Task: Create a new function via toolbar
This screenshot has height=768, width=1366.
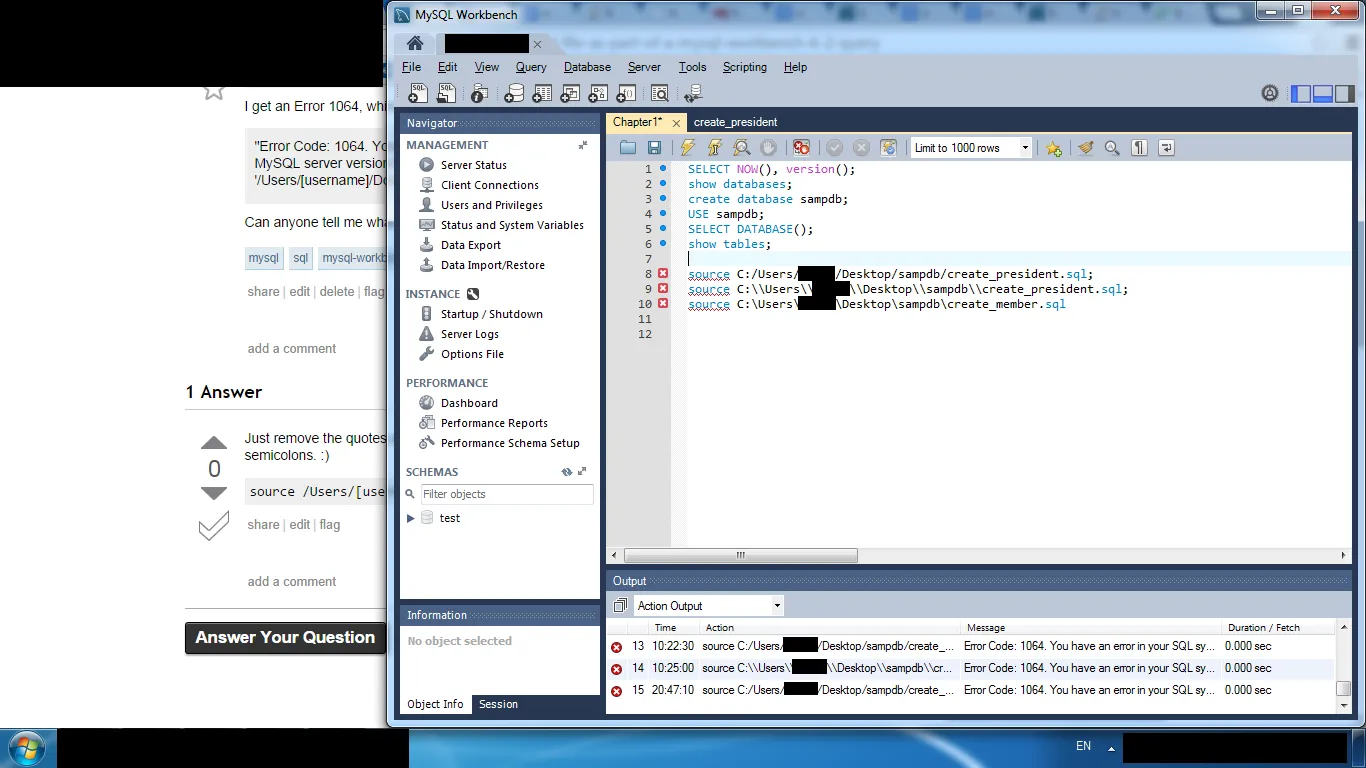Action: [626, 93]
